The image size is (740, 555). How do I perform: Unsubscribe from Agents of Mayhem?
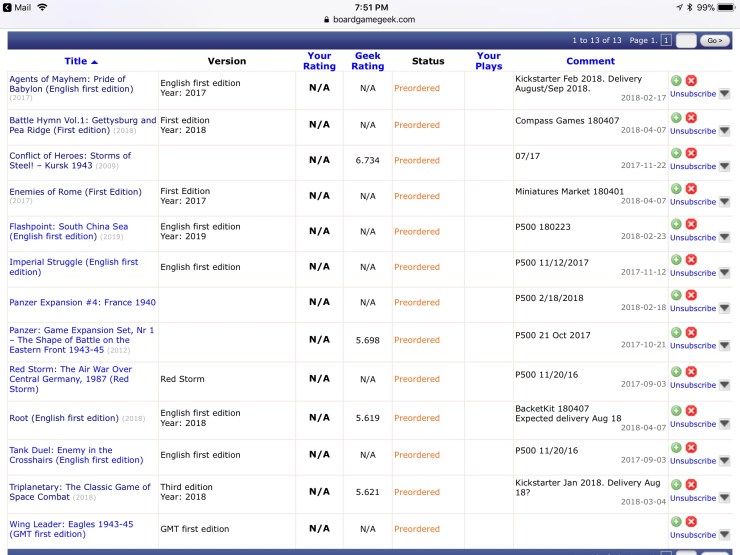click(x=693, y=94)
